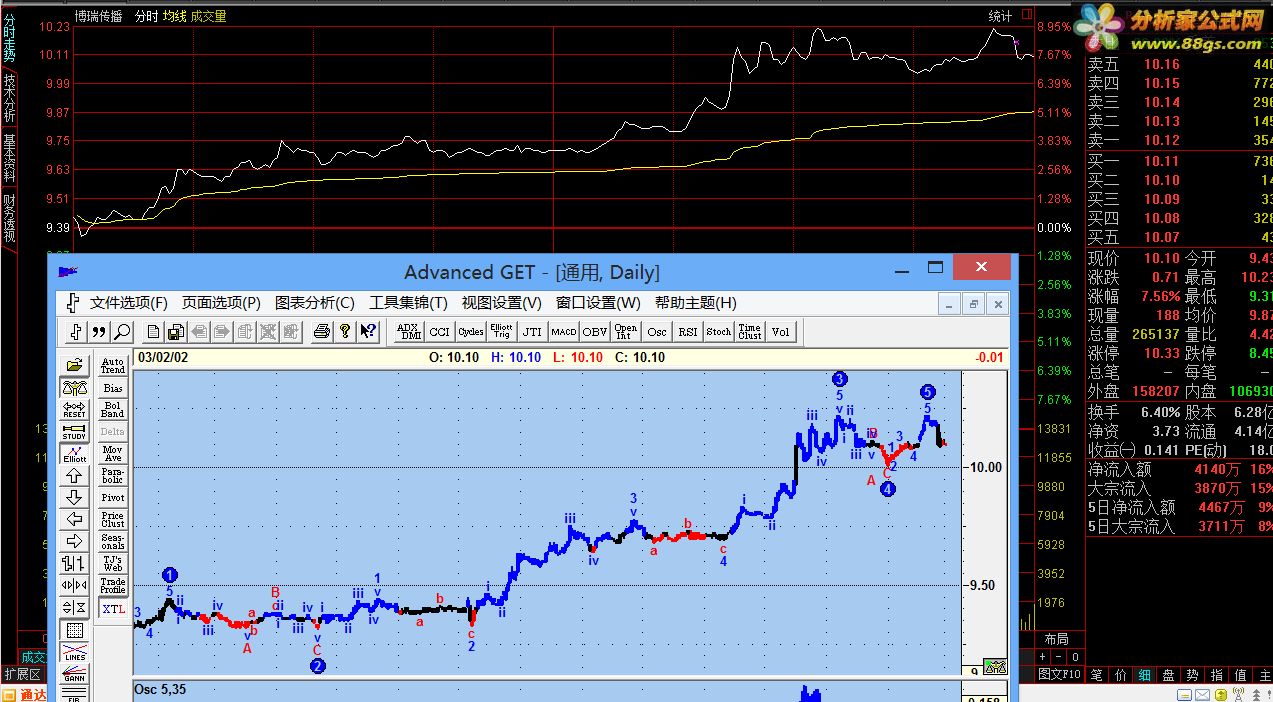1273x702 pixels.
Task: Toggle the Mov Ave study
Action: pyautogui.click(x=113, y=454)
